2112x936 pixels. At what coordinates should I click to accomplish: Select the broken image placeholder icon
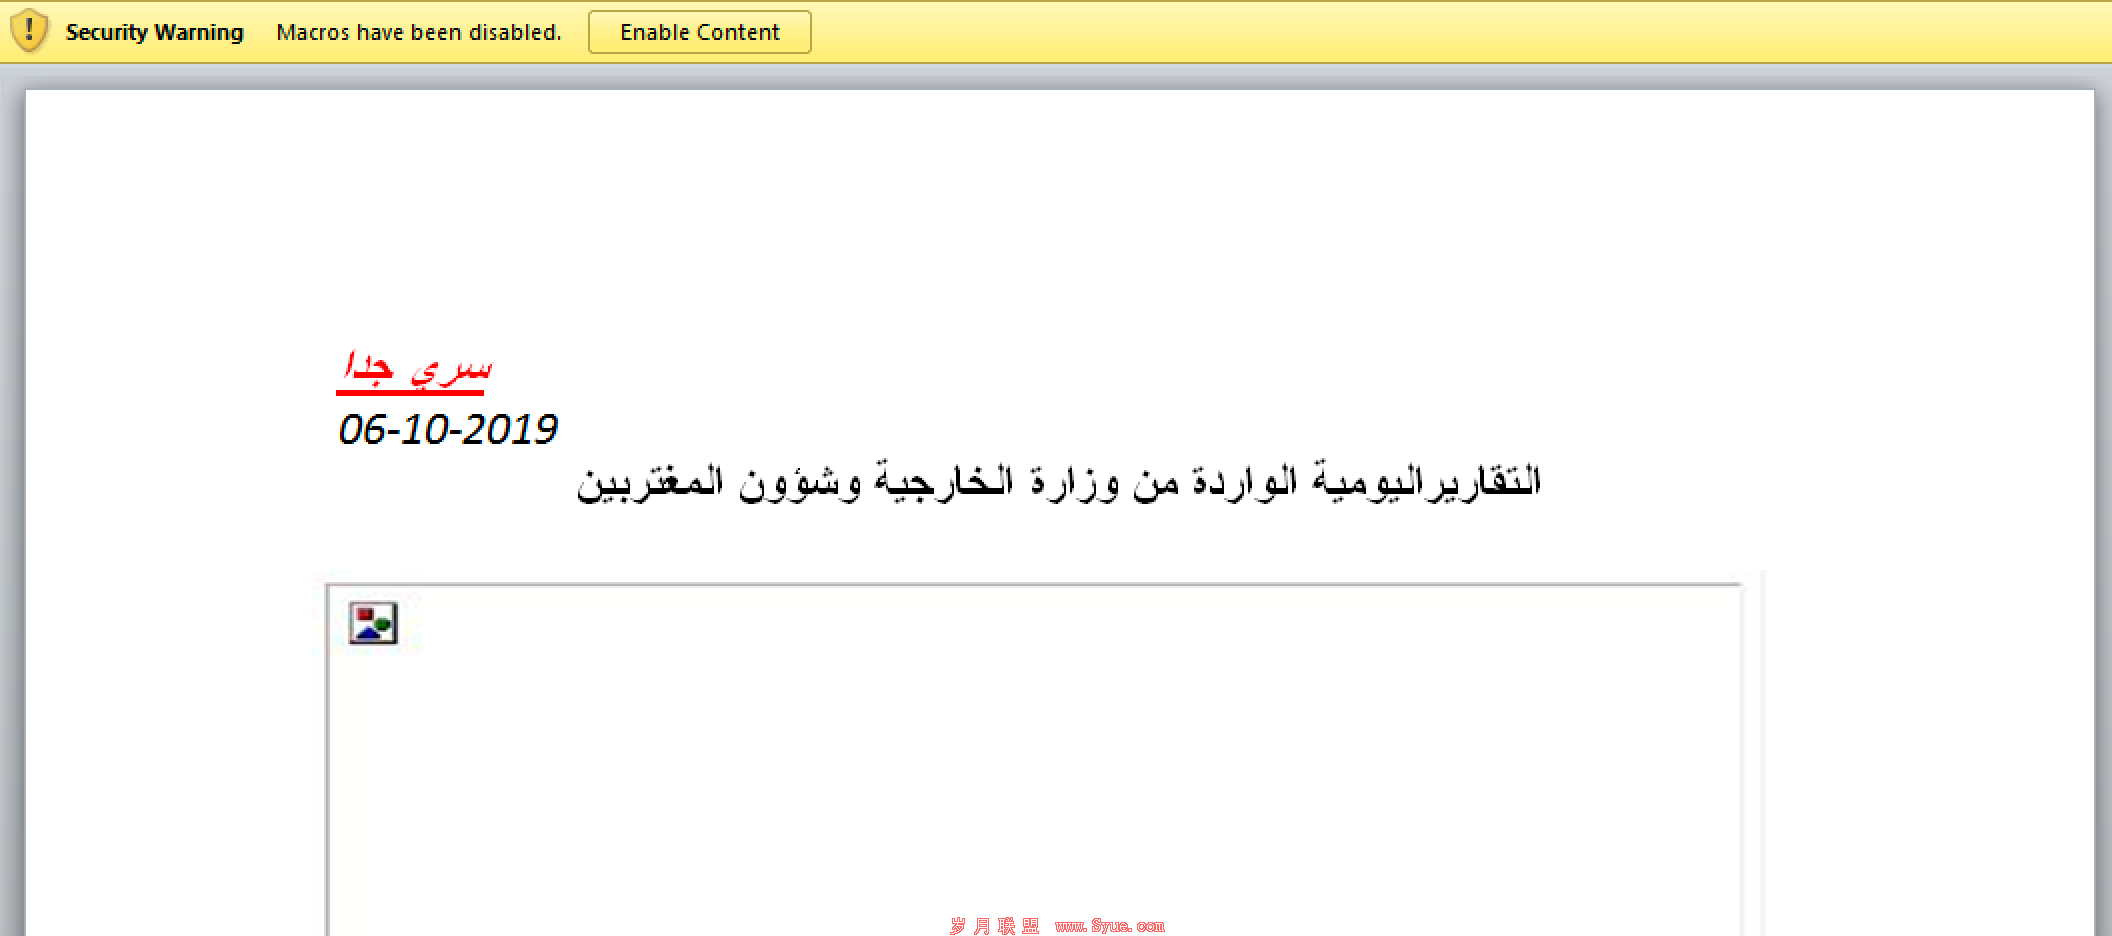tap(373, 623)
